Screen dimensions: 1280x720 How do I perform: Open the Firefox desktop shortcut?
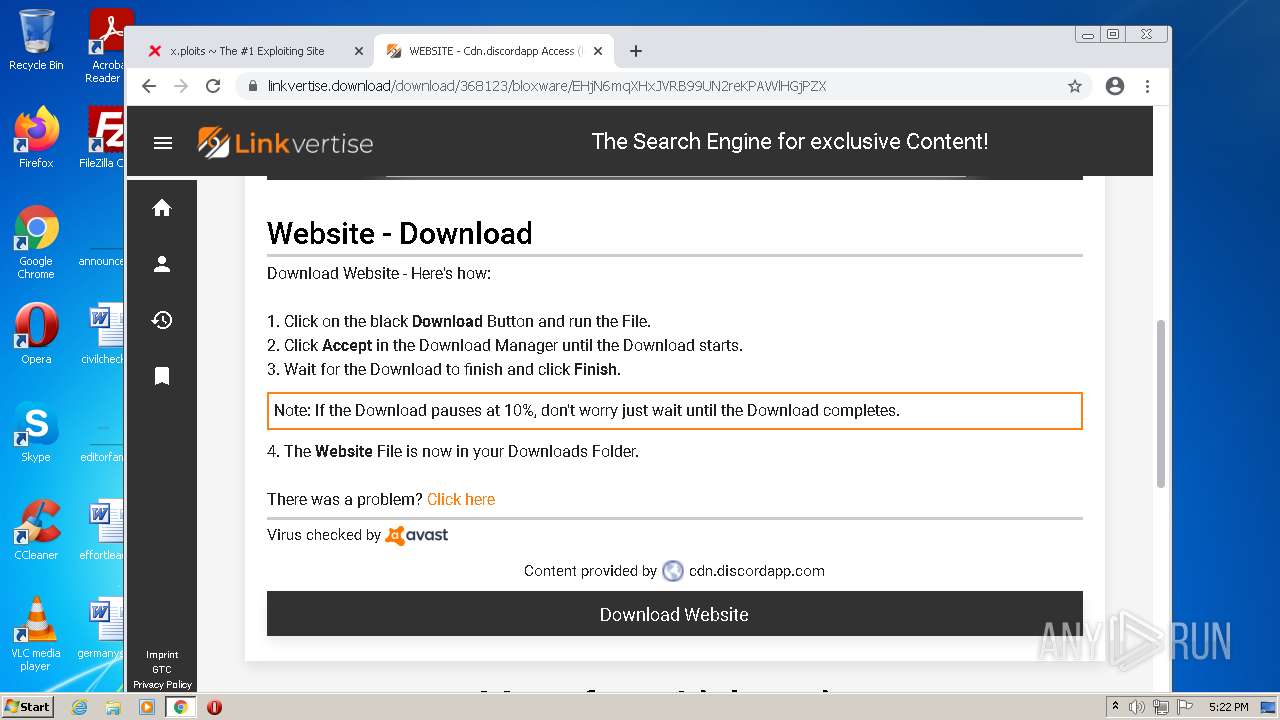36,138
